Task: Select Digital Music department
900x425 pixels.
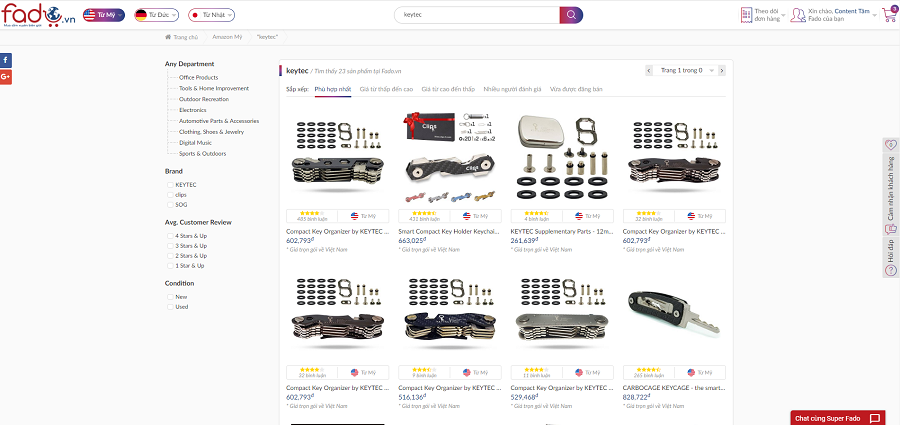Action: [x=195, y=143]
